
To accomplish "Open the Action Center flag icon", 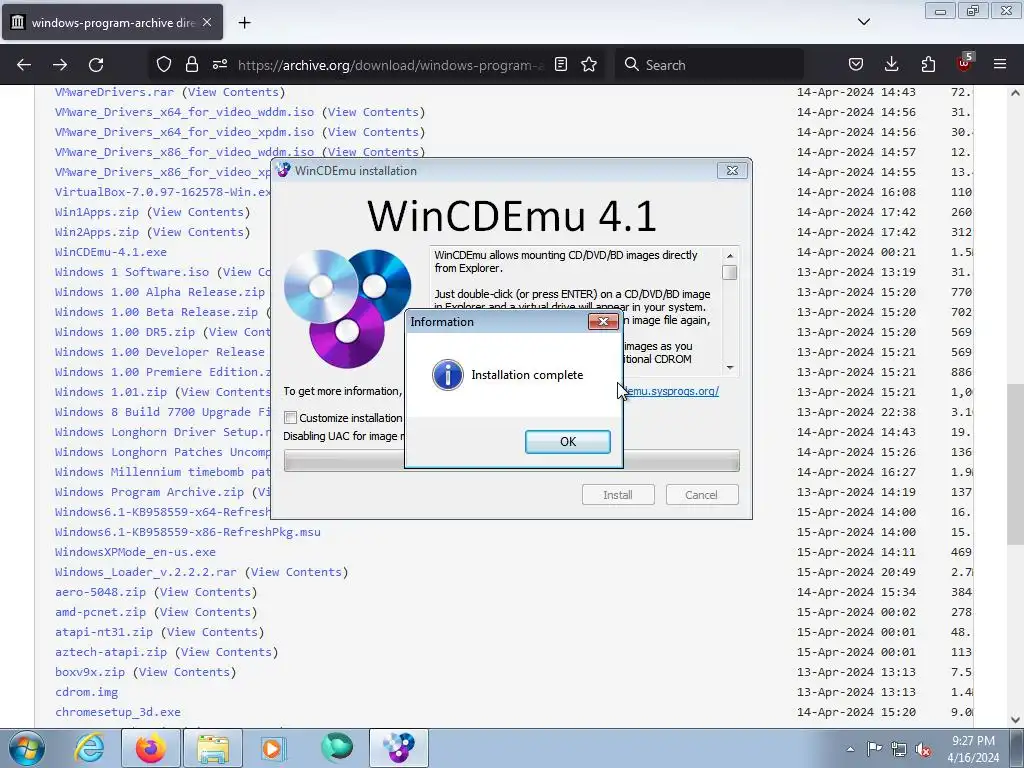I will pos(874,749).
